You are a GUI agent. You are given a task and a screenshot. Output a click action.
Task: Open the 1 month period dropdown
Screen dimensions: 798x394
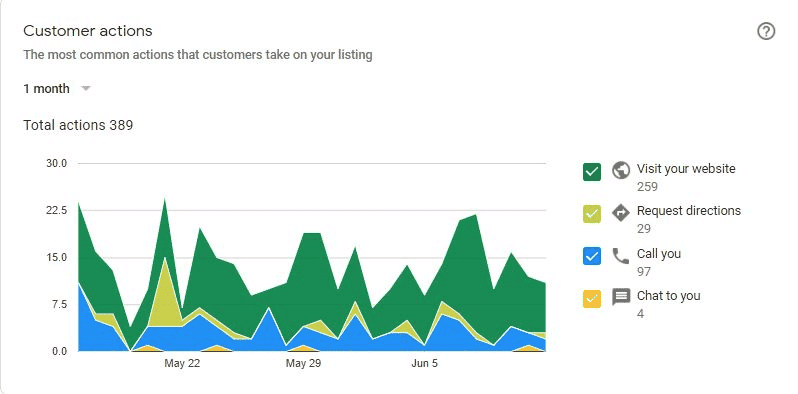(57, 89)
